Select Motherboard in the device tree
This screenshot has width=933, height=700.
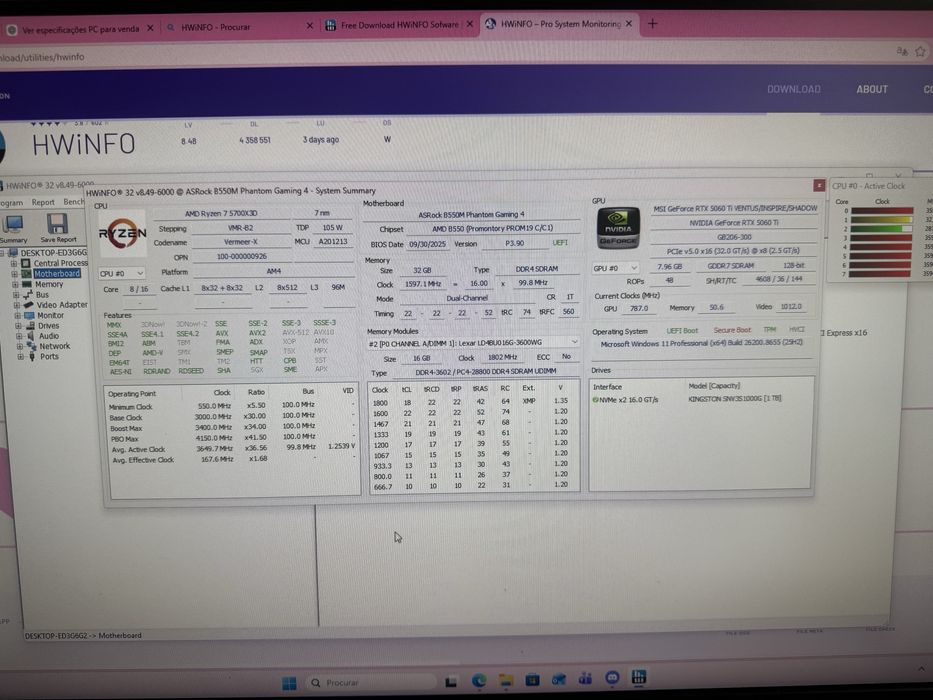[x=57, y=273]
